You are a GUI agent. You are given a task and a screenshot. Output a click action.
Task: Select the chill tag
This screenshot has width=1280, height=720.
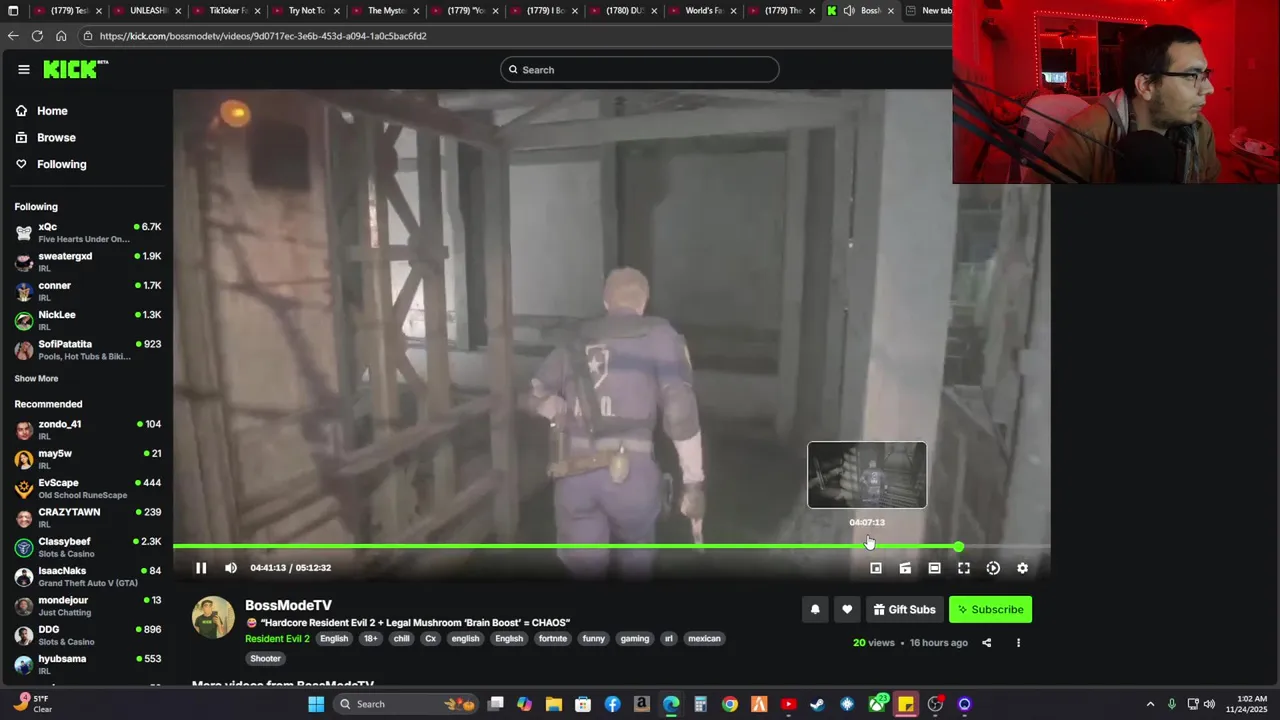(401, 638)
